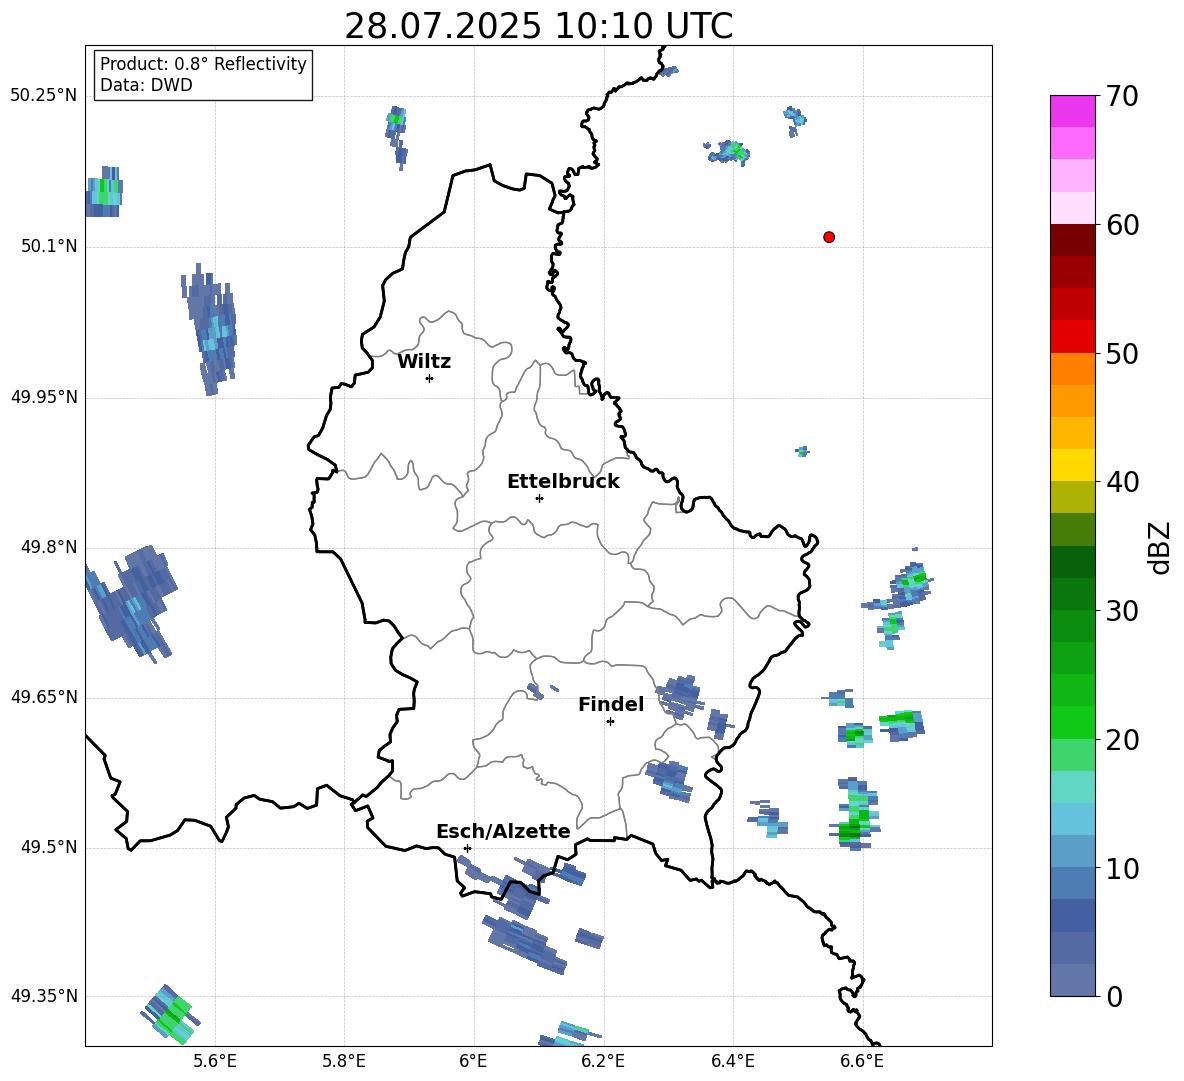Click the 49.65°N latitude label
The width and height of the screenshot is (1184, 1081).
tap(44, 697)
